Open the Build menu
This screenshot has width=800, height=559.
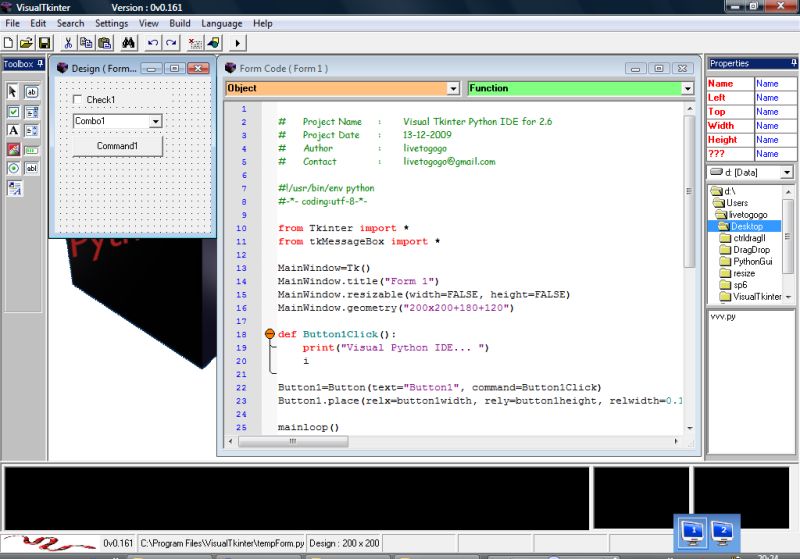(x=180, y=23)
